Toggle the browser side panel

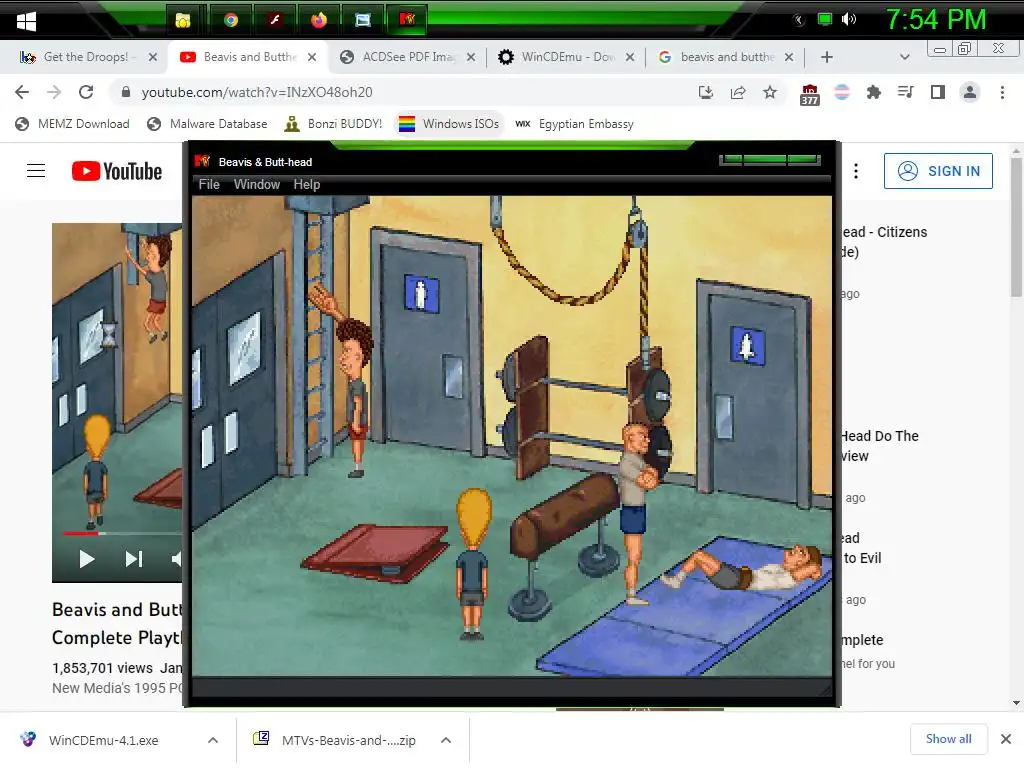coord(938,92)
